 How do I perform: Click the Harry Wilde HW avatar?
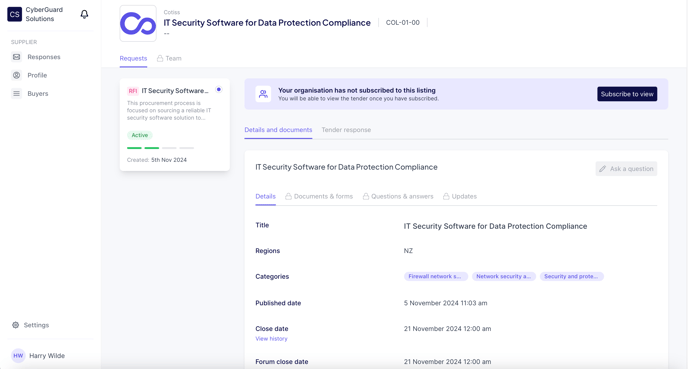point(18,356)
